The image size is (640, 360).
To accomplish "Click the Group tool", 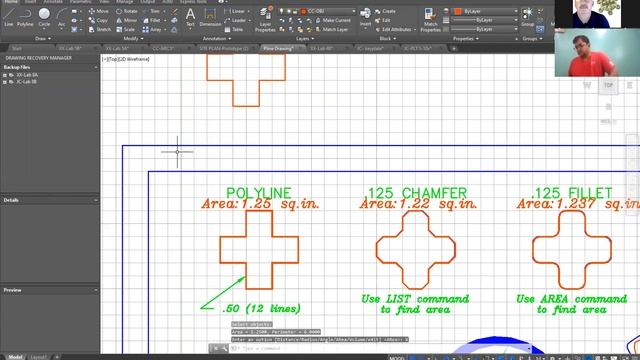I will tap(527, 17).
